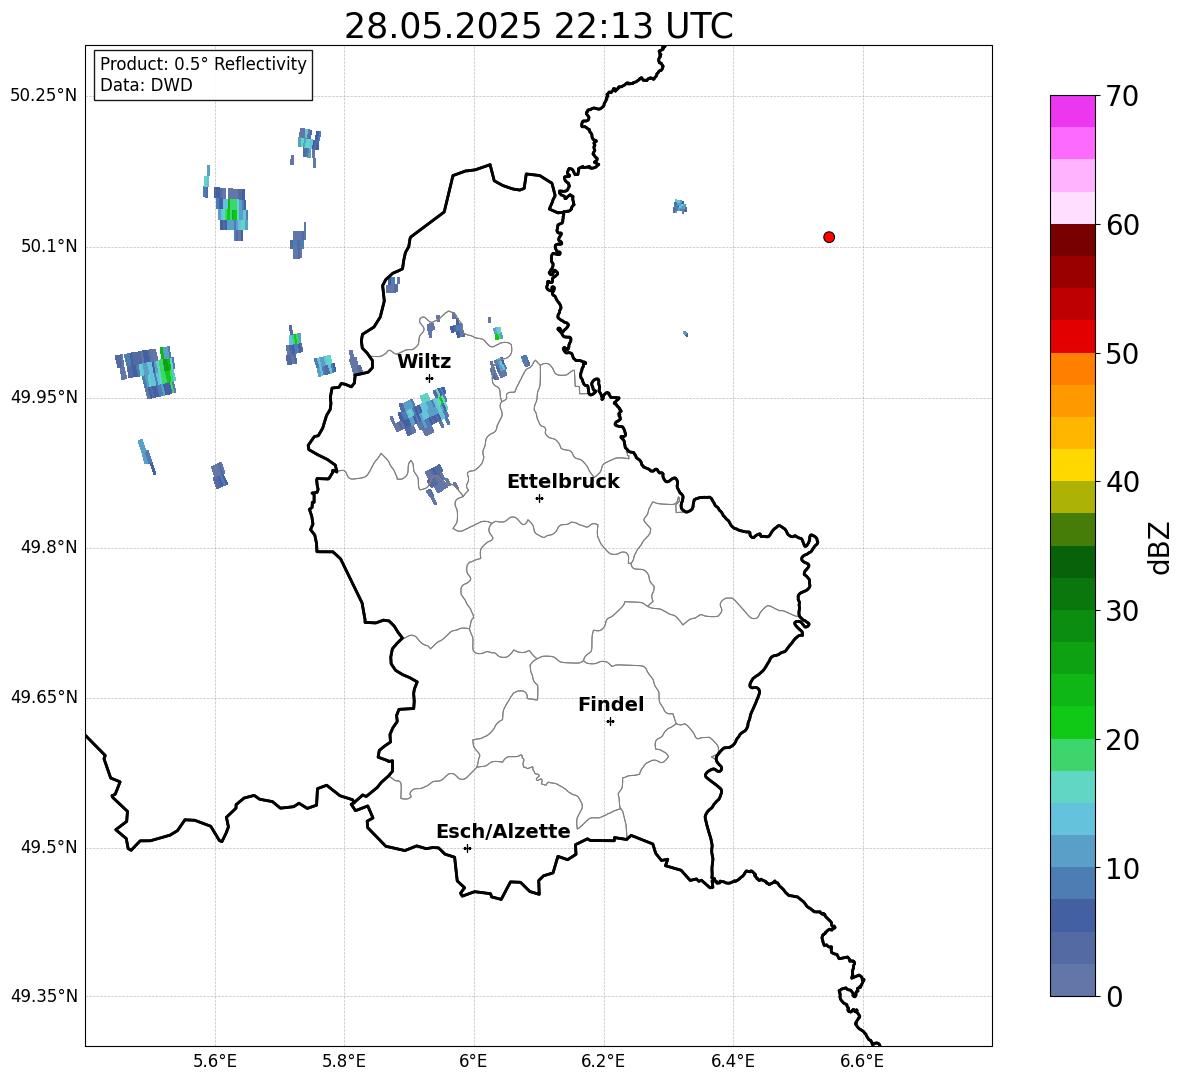This screenshot has height=1081, width=1184.
Task: Click the plus marker below Findel label
Action: [611, 722]
